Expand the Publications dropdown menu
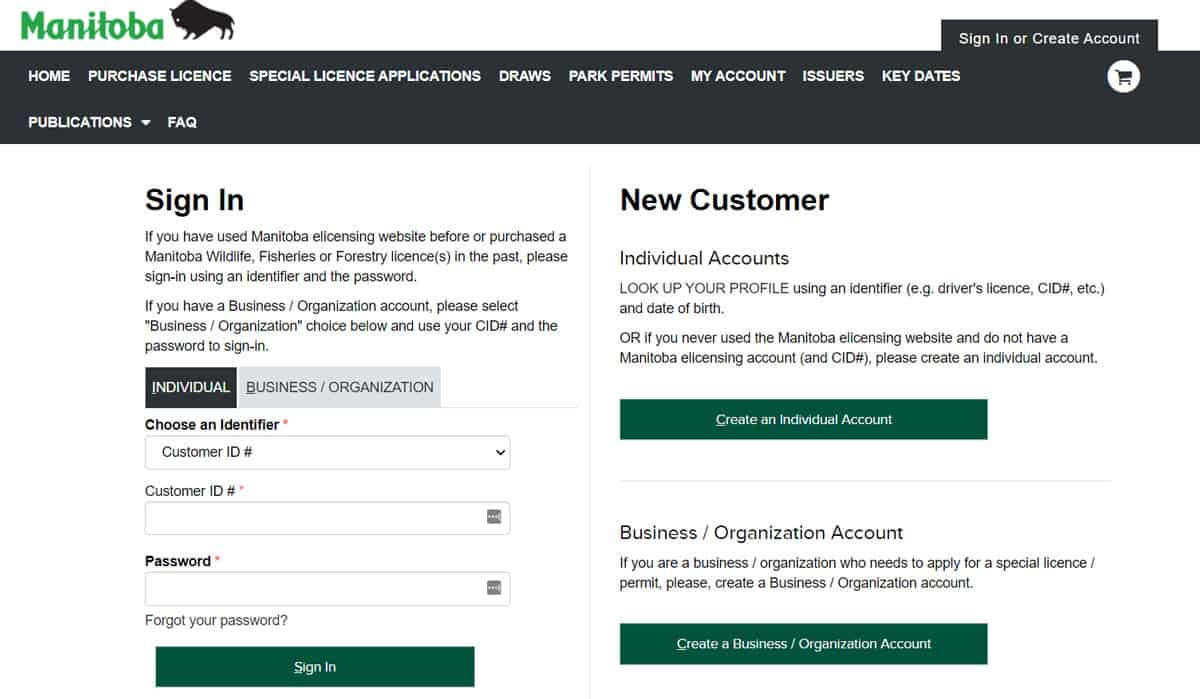The width and height of the screenshot is (1200, 699). 89,122
